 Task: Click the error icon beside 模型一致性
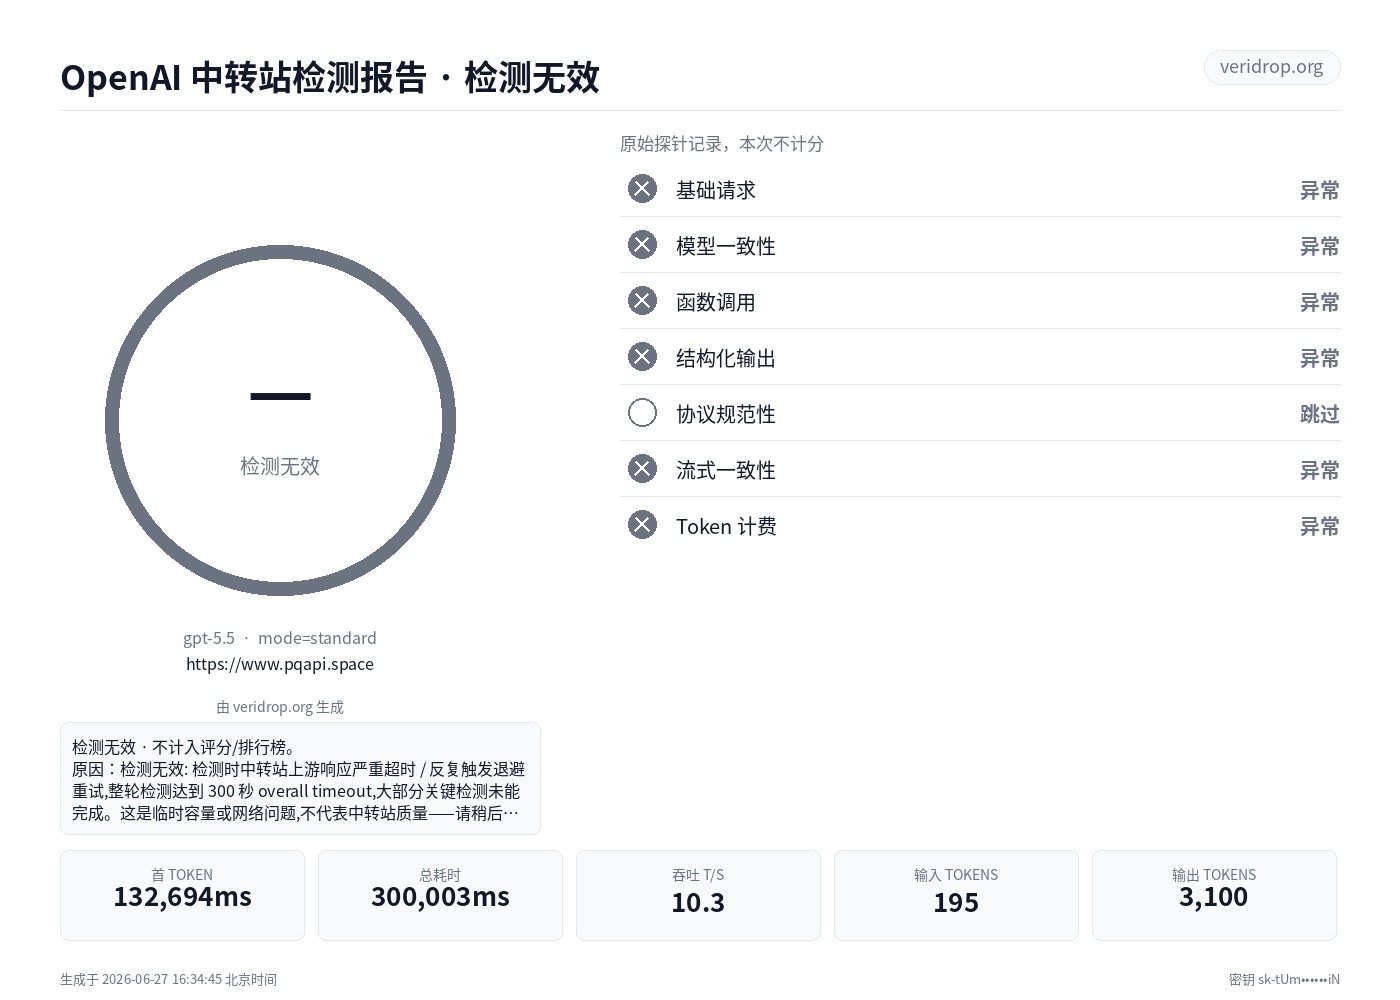pos(642,245)
